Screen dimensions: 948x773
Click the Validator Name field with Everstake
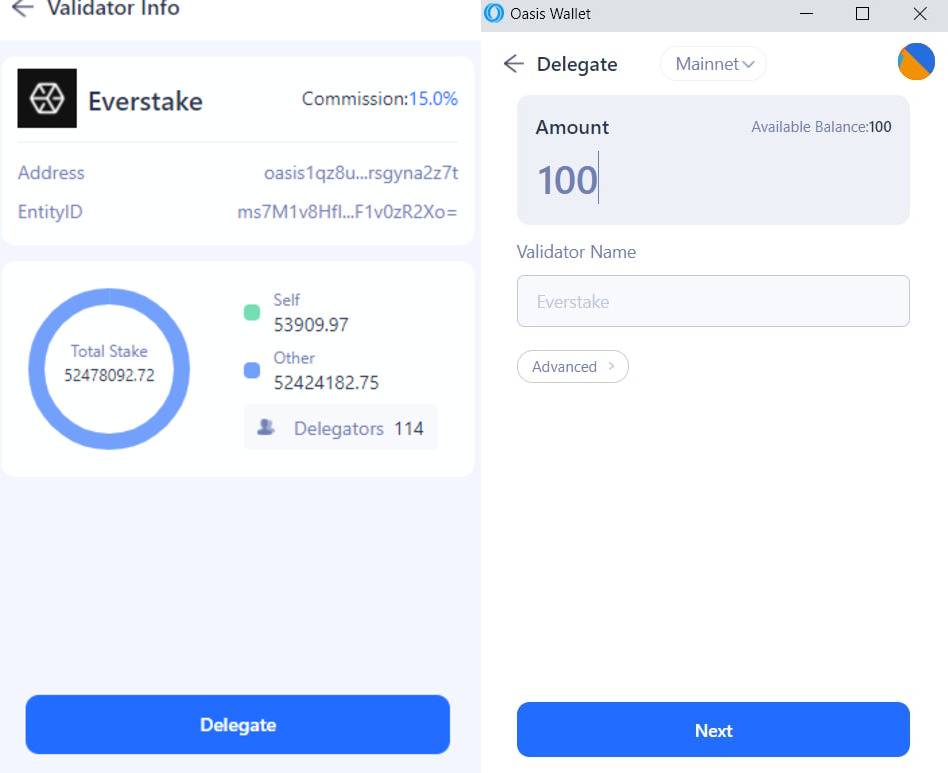(713, 301)
